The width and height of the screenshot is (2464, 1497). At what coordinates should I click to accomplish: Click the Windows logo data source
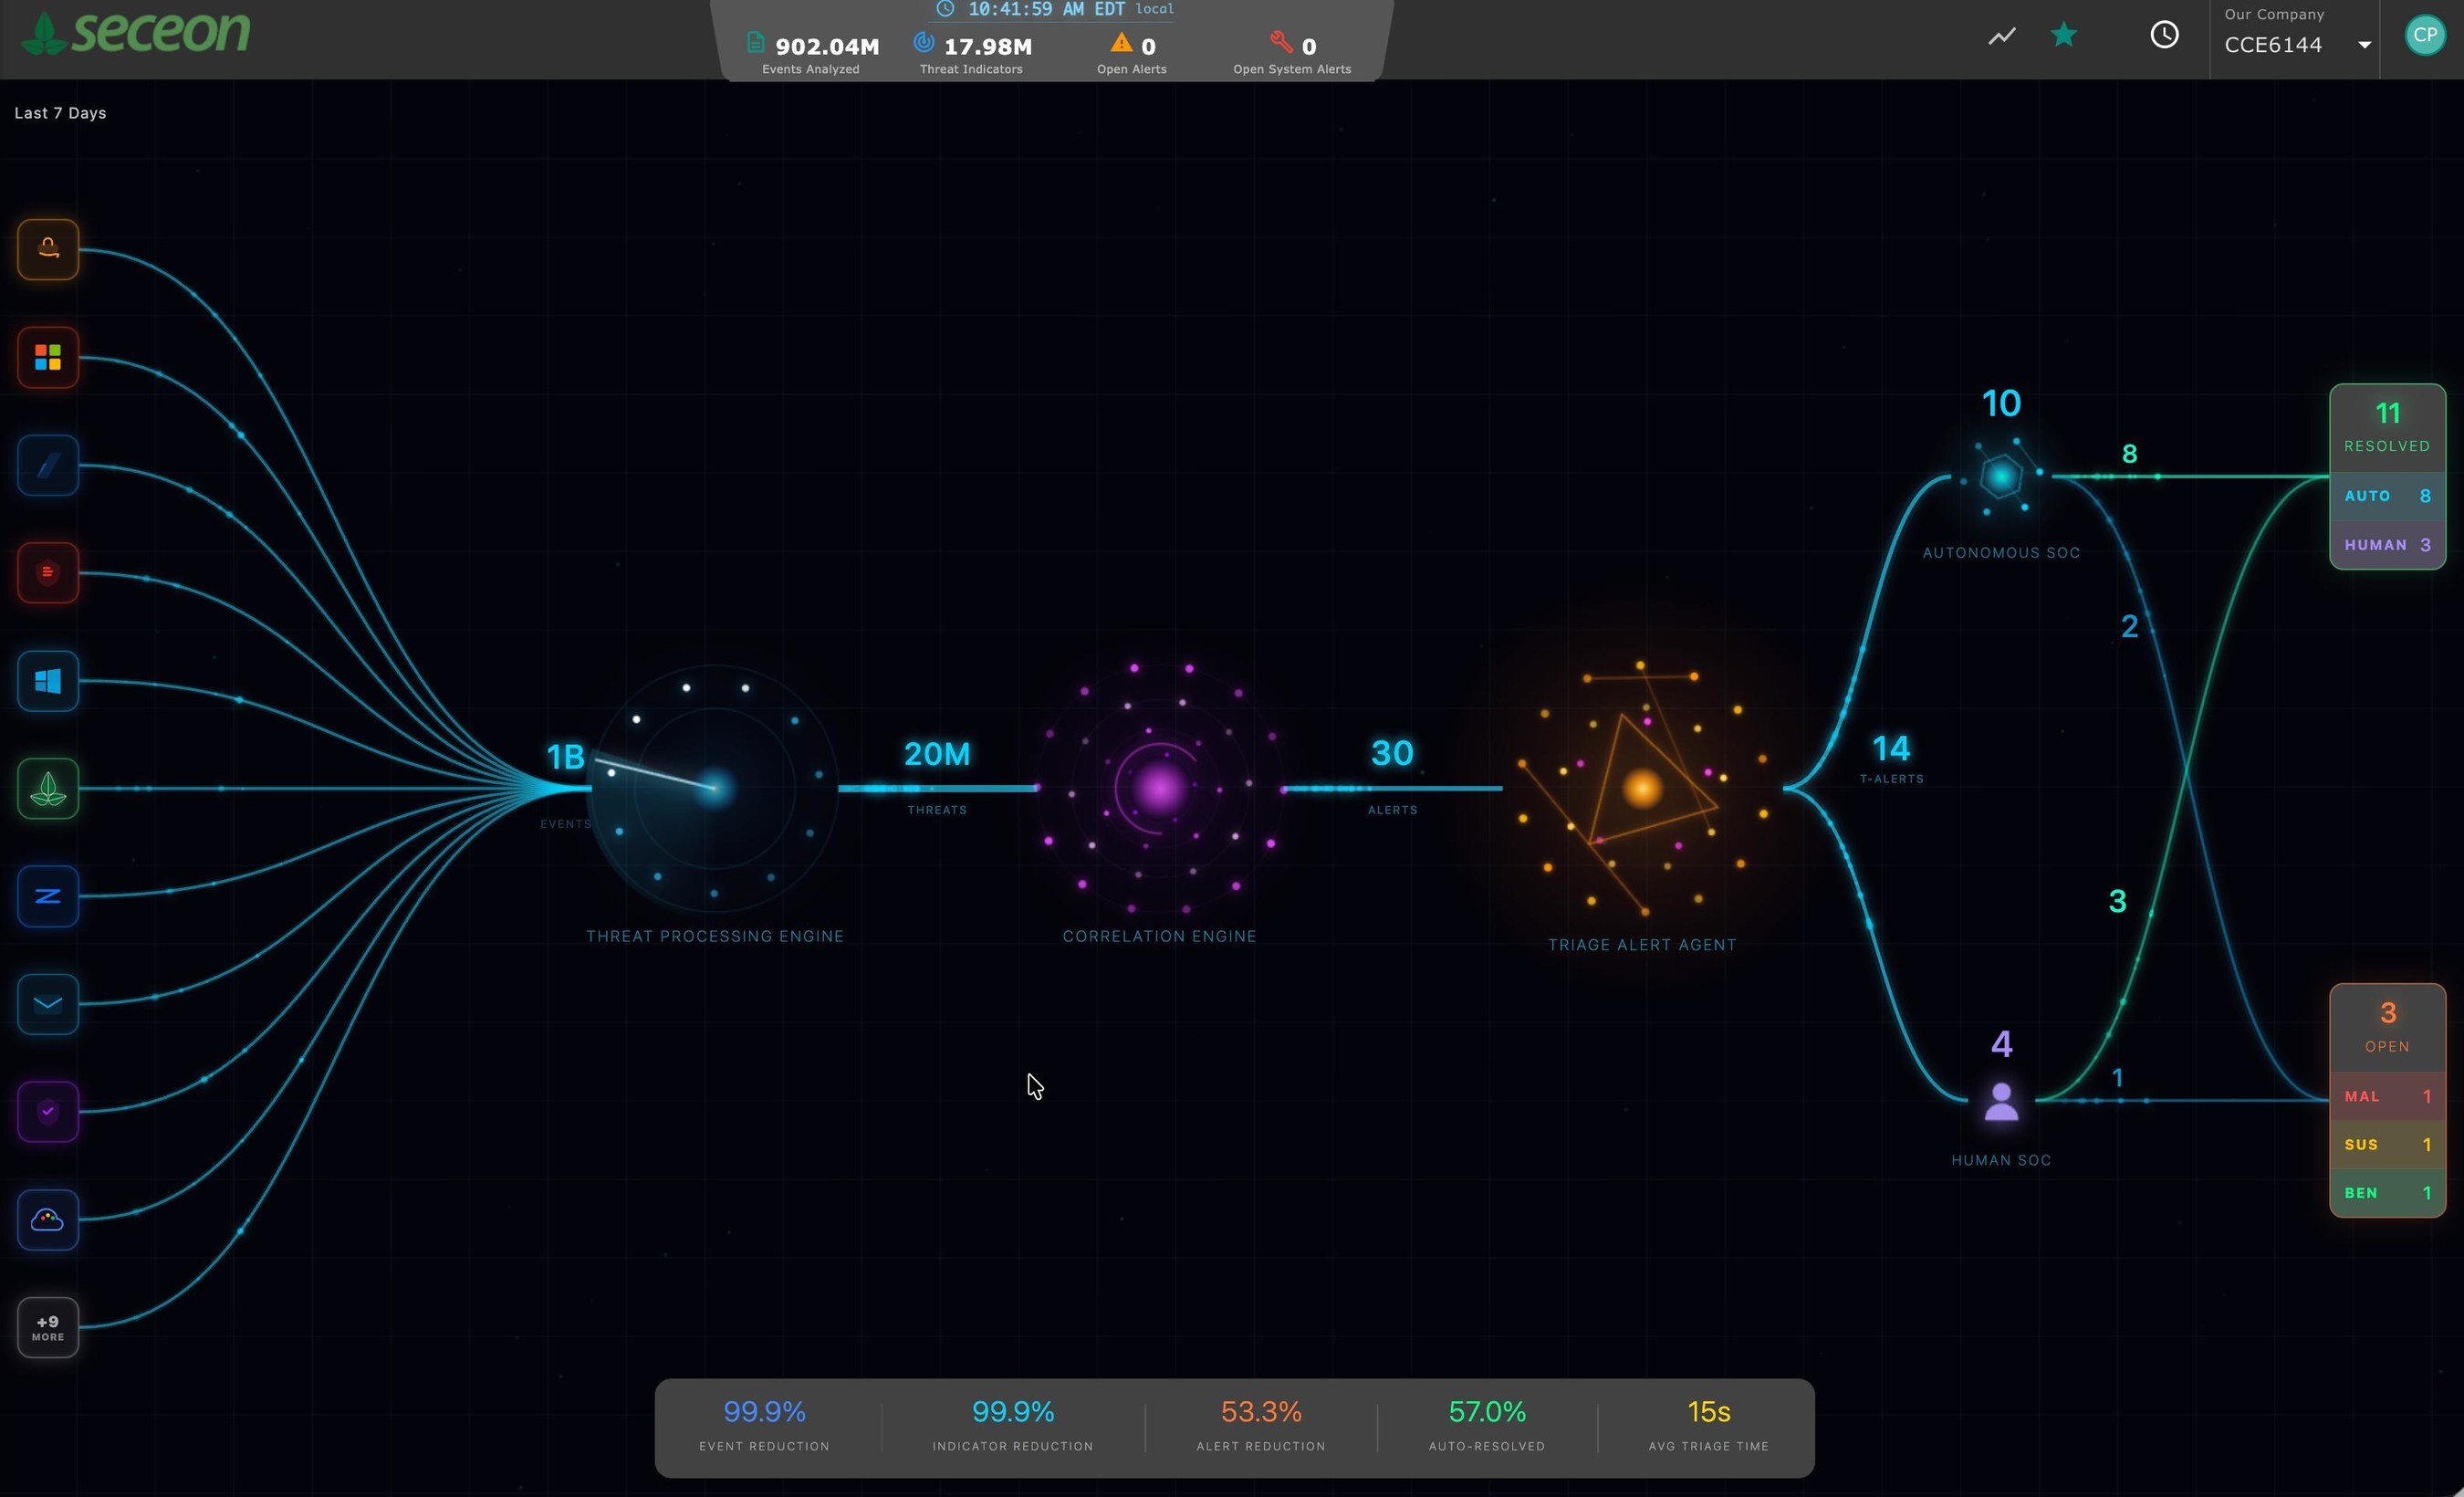point(48,681)
